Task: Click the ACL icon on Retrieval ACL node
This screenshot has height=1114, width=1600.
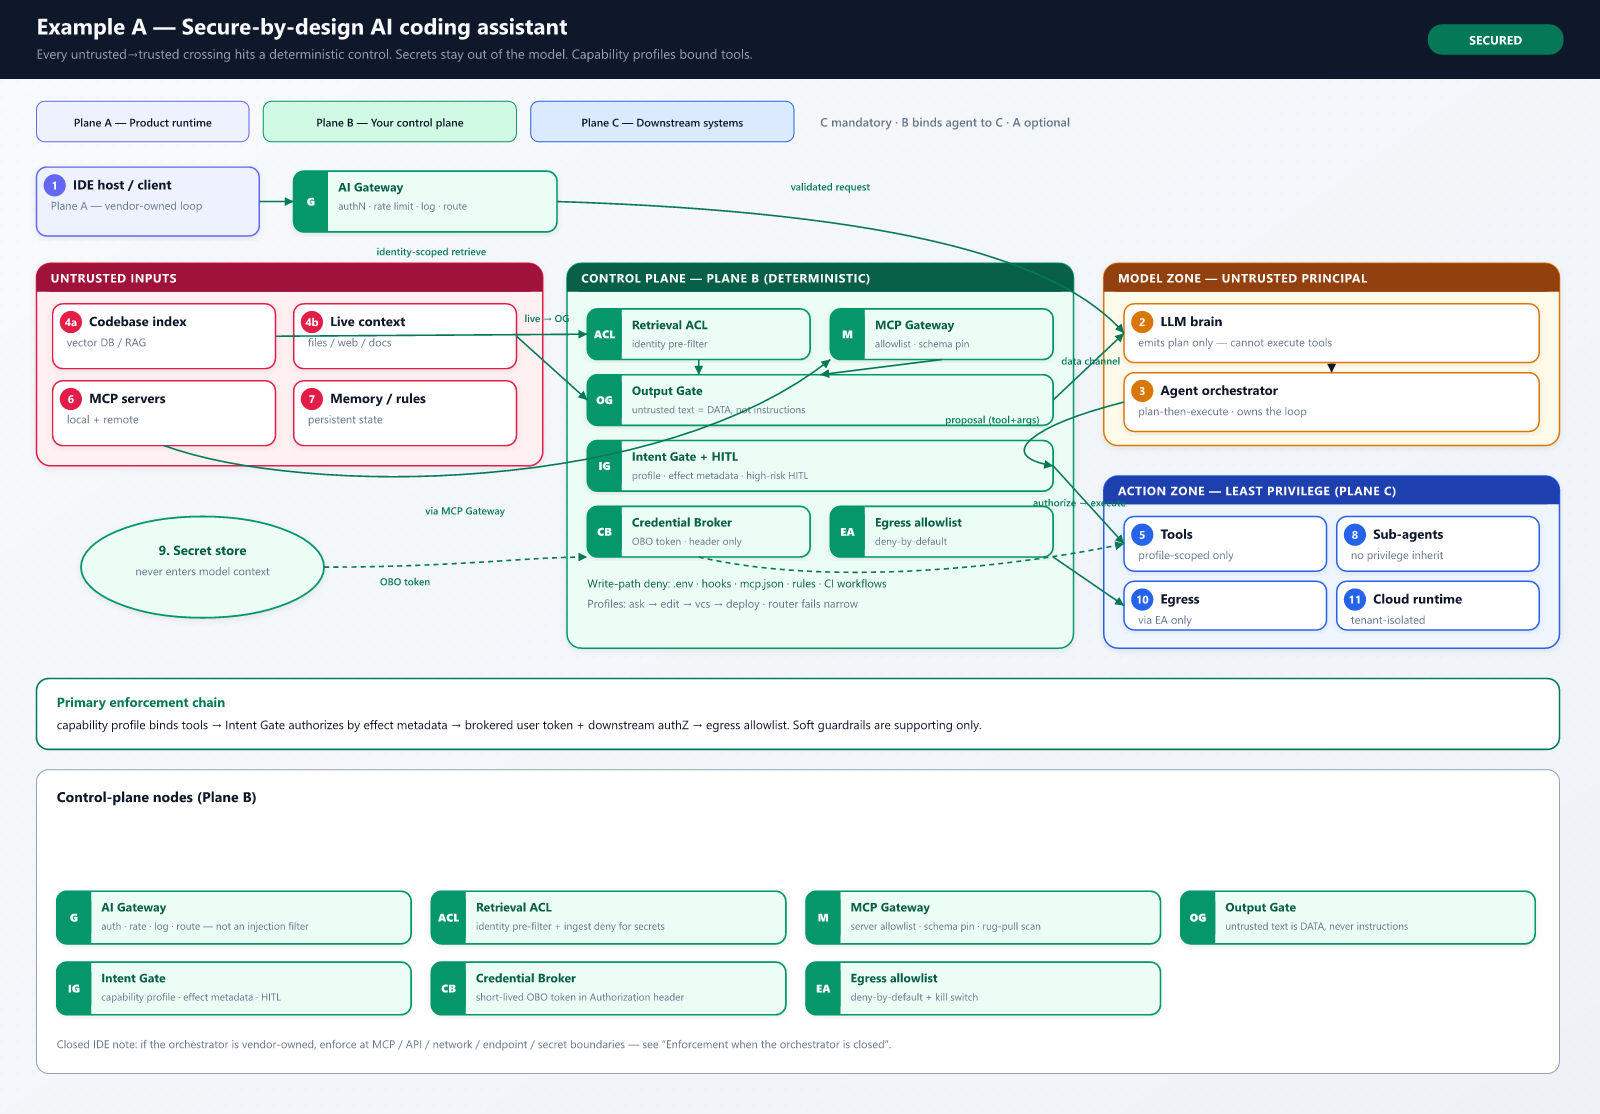Action: [x=604, y=334]
